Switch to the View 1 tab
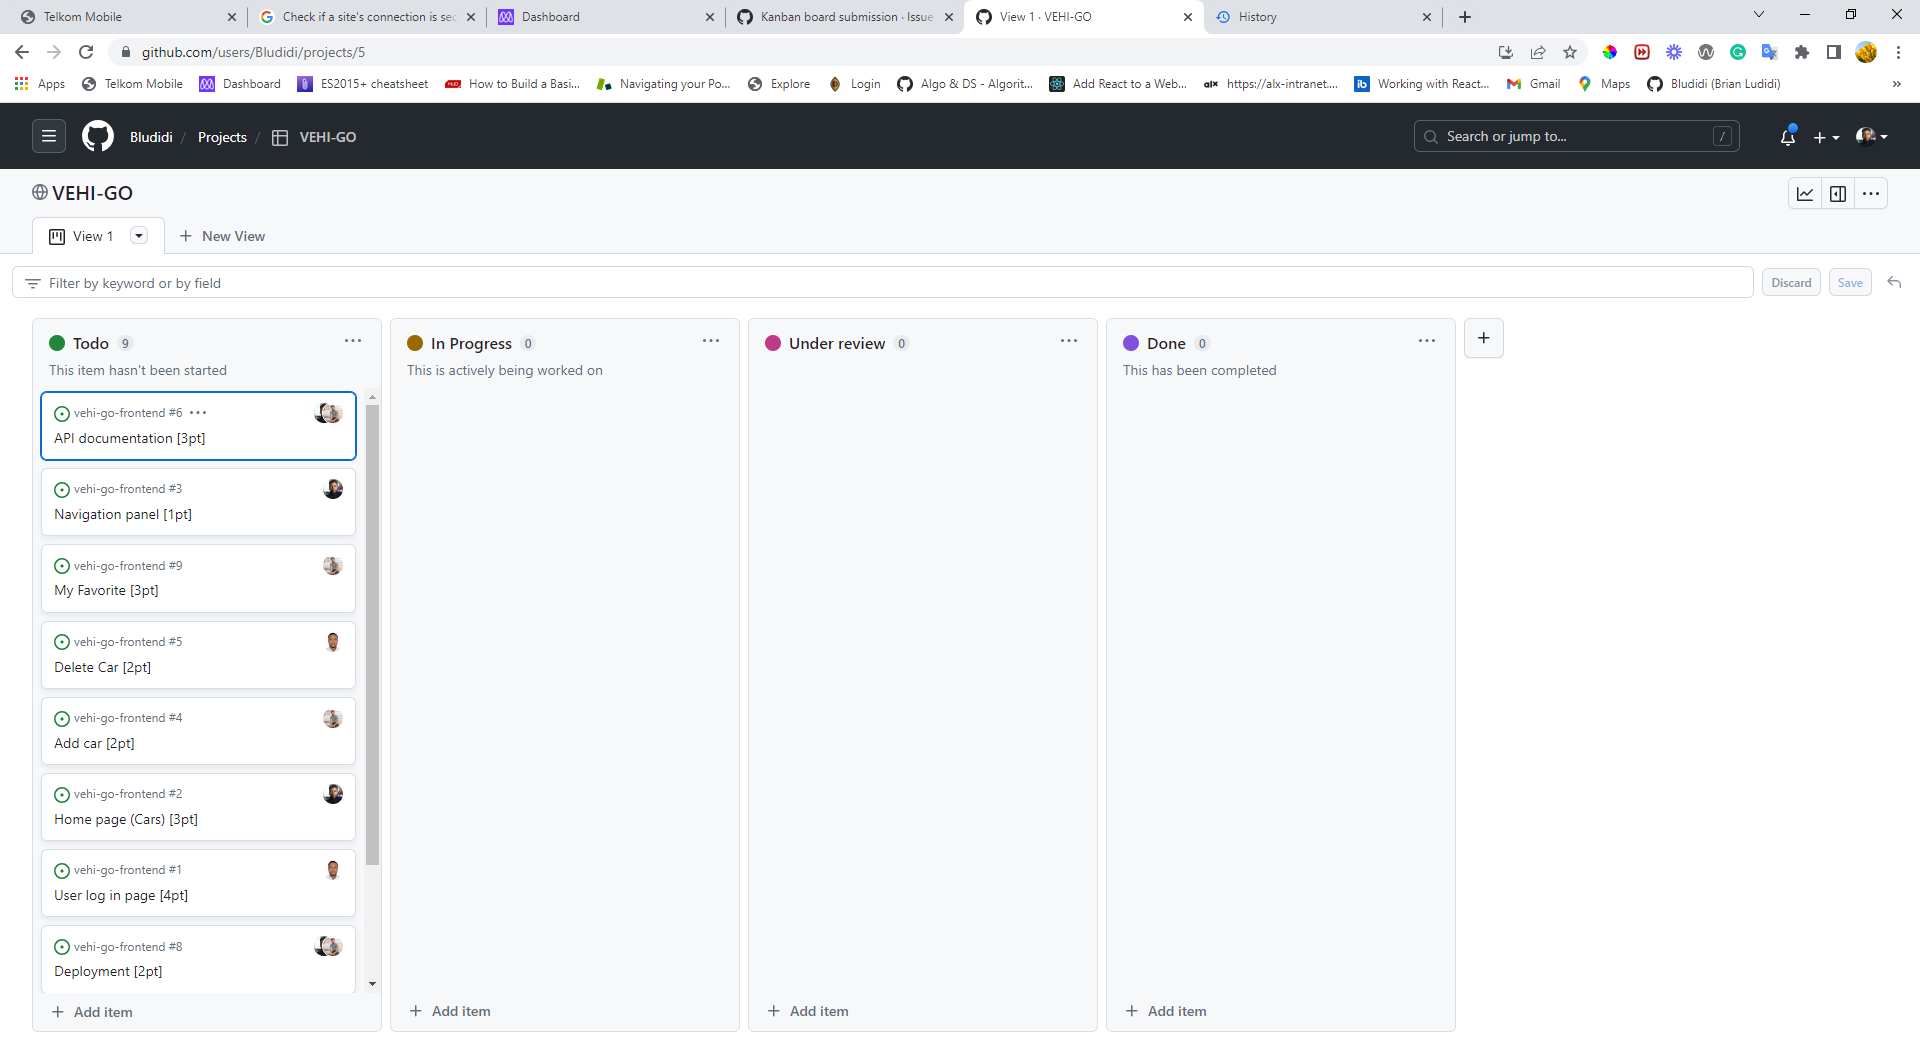 tap(90, 236)
